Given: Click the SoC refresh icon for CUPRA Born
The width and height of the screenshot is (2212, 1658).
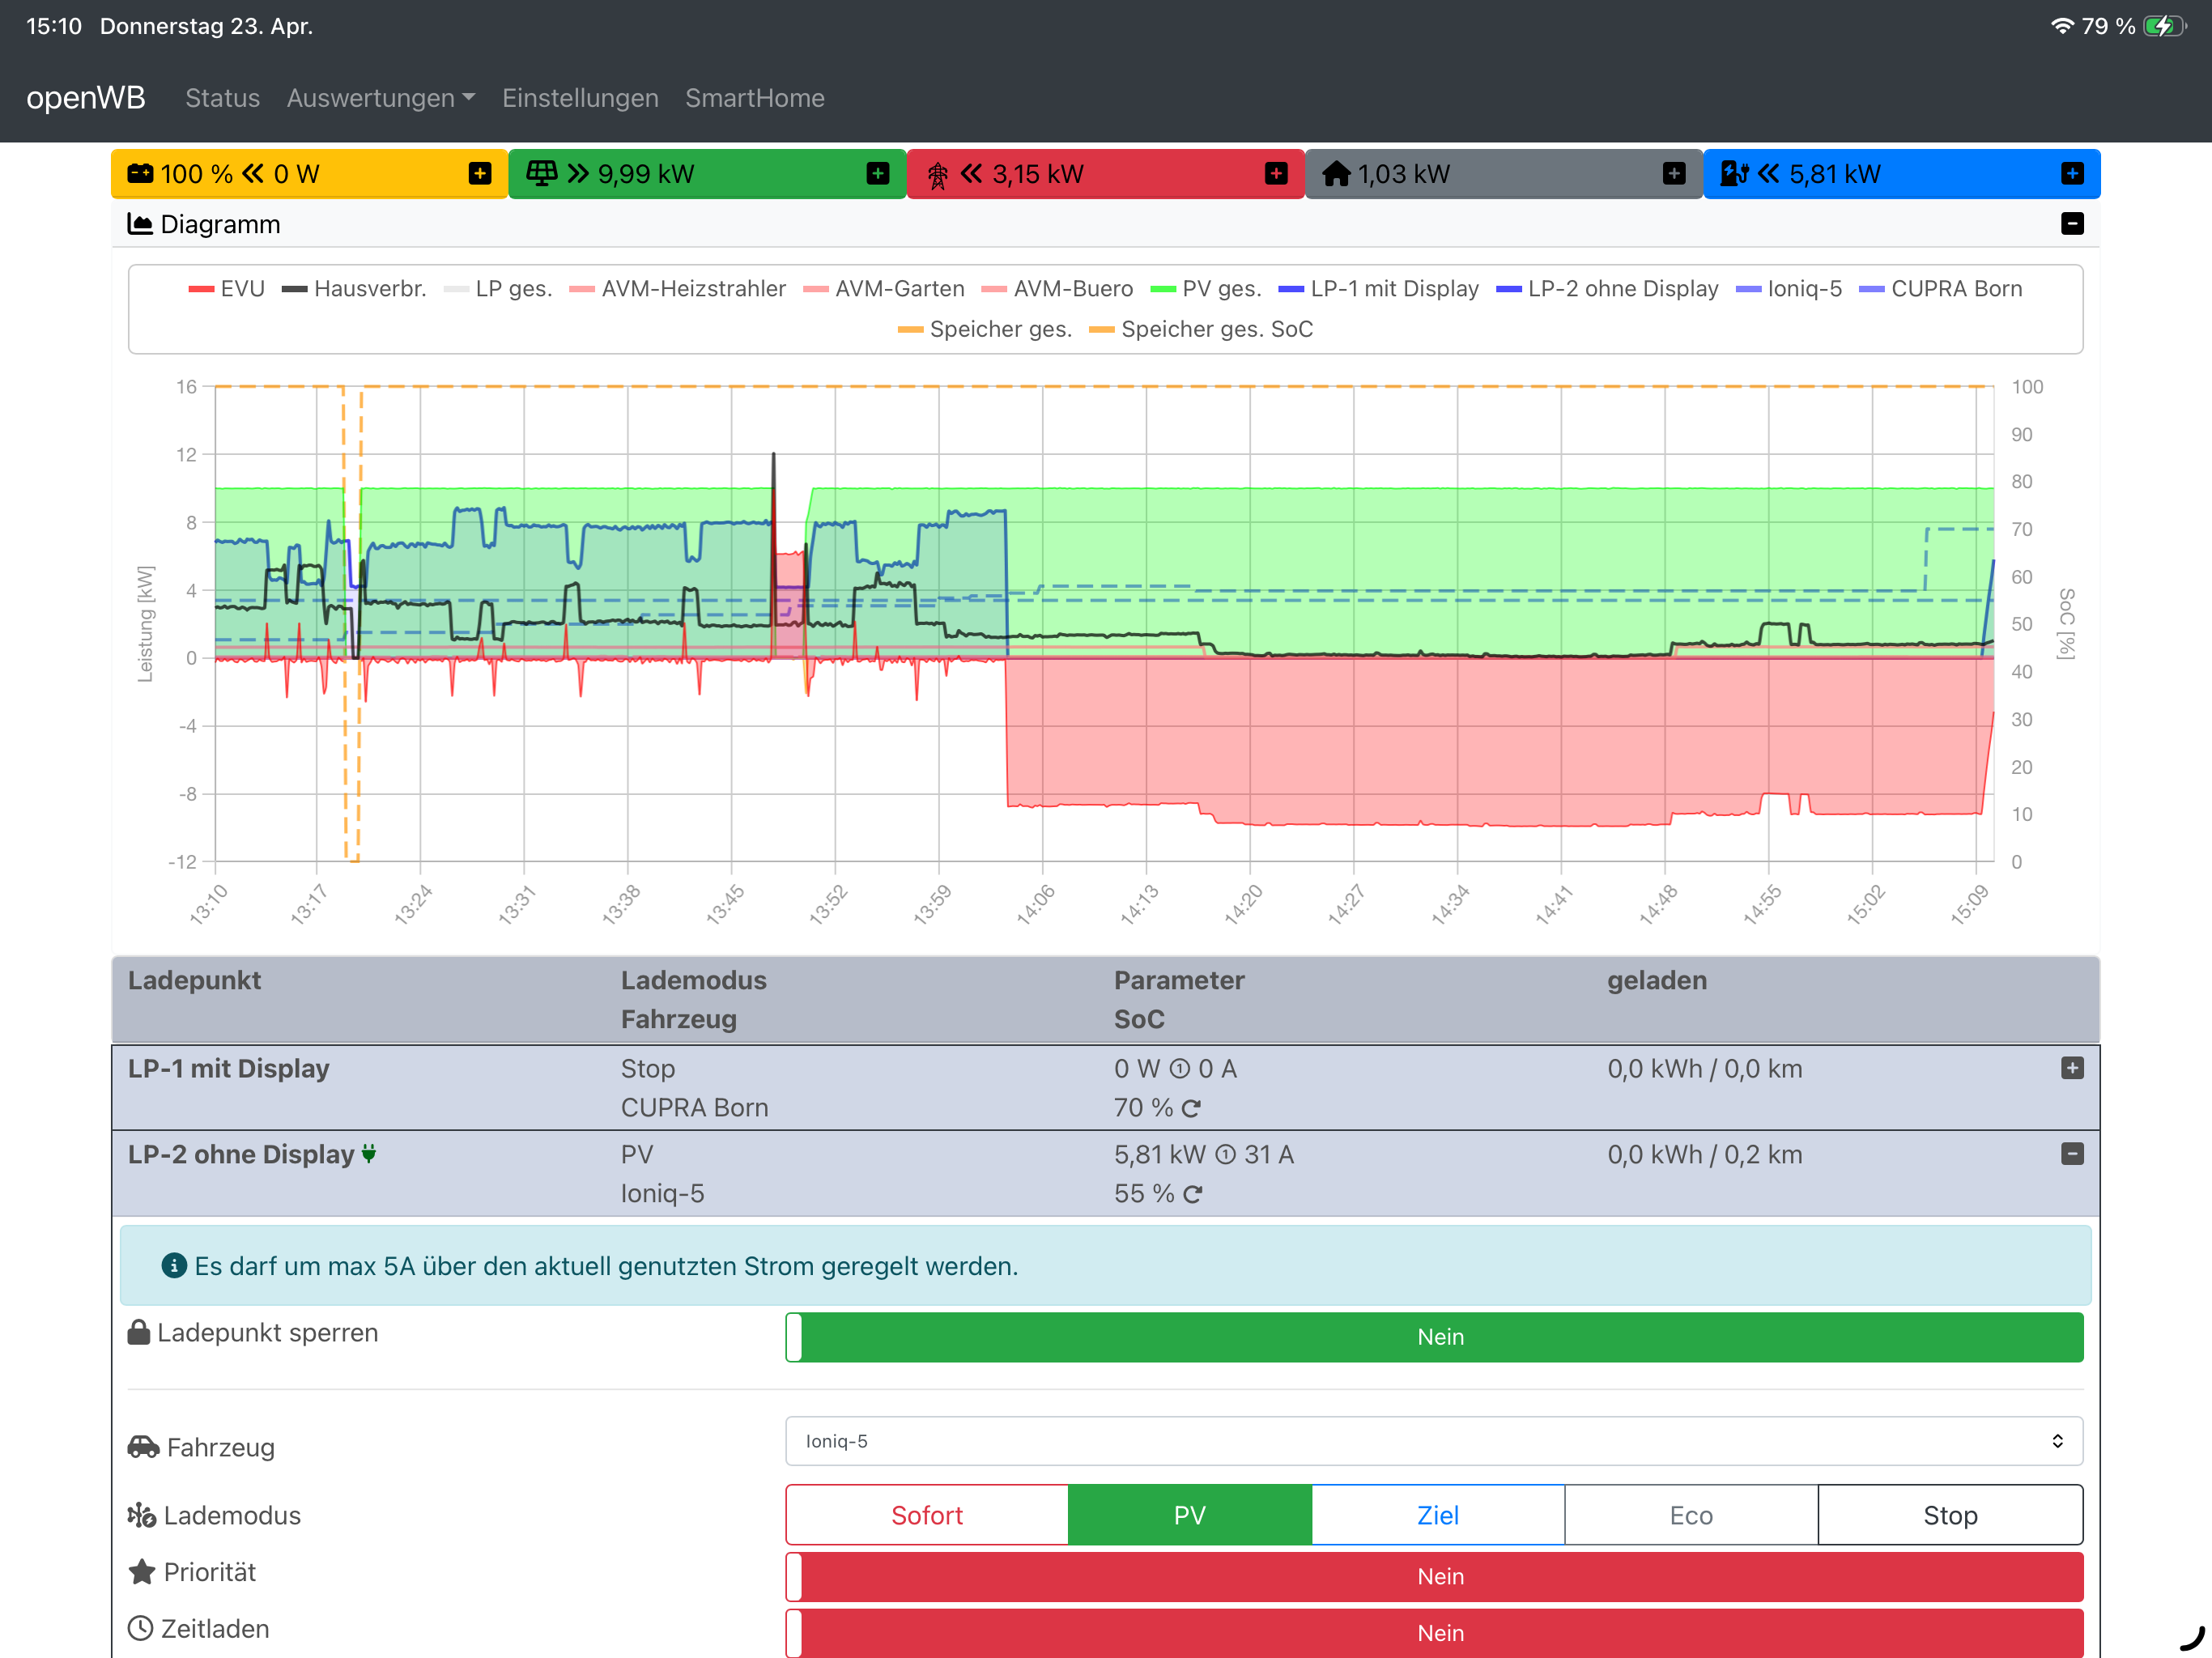Looking at the screenshot, I should [x=1190, y=1108].
